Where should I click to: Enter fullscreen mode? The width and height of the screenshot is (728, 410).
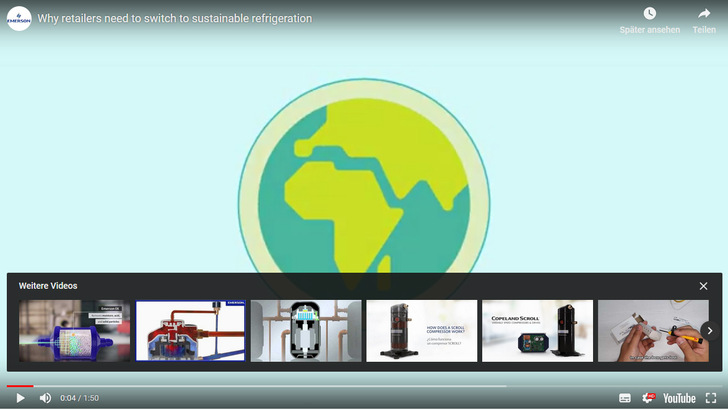tap(711, 398)
